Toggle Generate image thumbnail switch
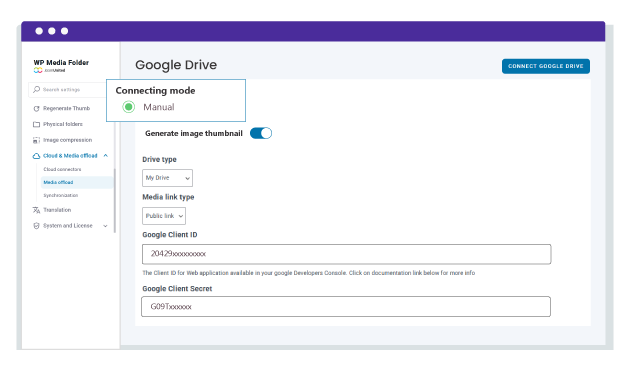Viewport: 630px width, 371px height. (x=261, y=133)
